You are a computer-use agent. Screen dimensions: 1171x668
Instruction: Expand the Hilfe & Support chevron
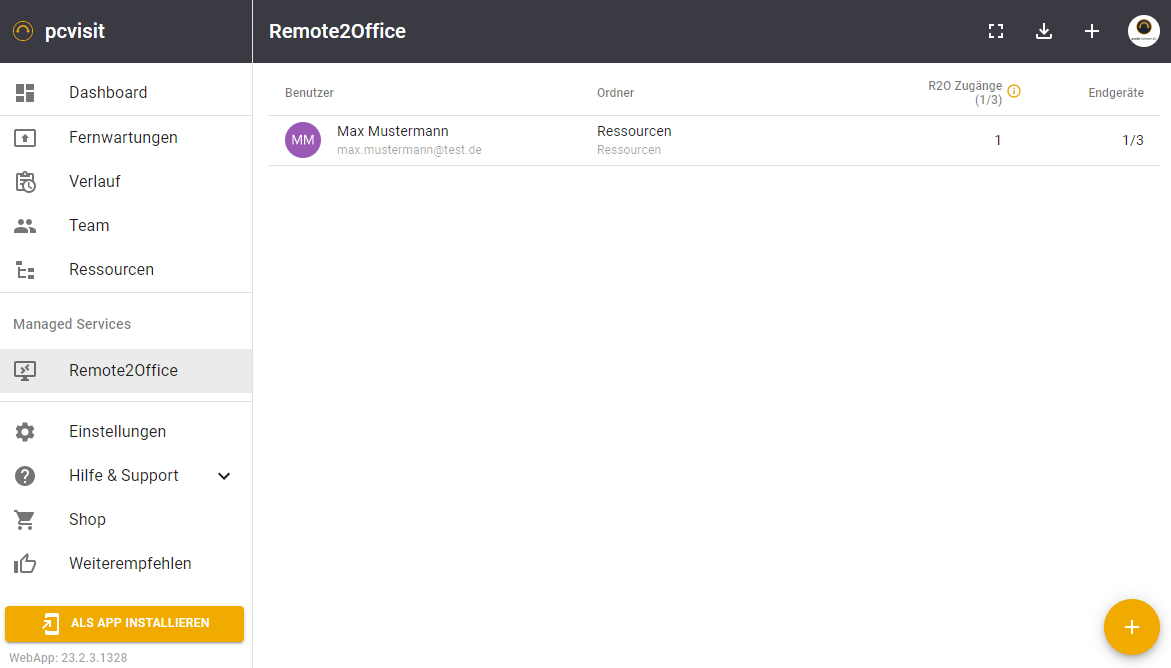pyautogui.click(x=224, y=476)
